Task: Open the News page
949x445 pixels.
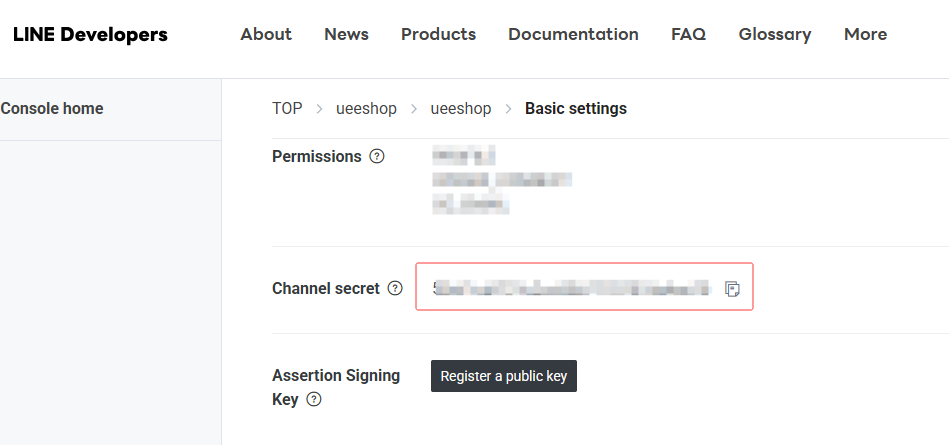Action: (346, 35)
